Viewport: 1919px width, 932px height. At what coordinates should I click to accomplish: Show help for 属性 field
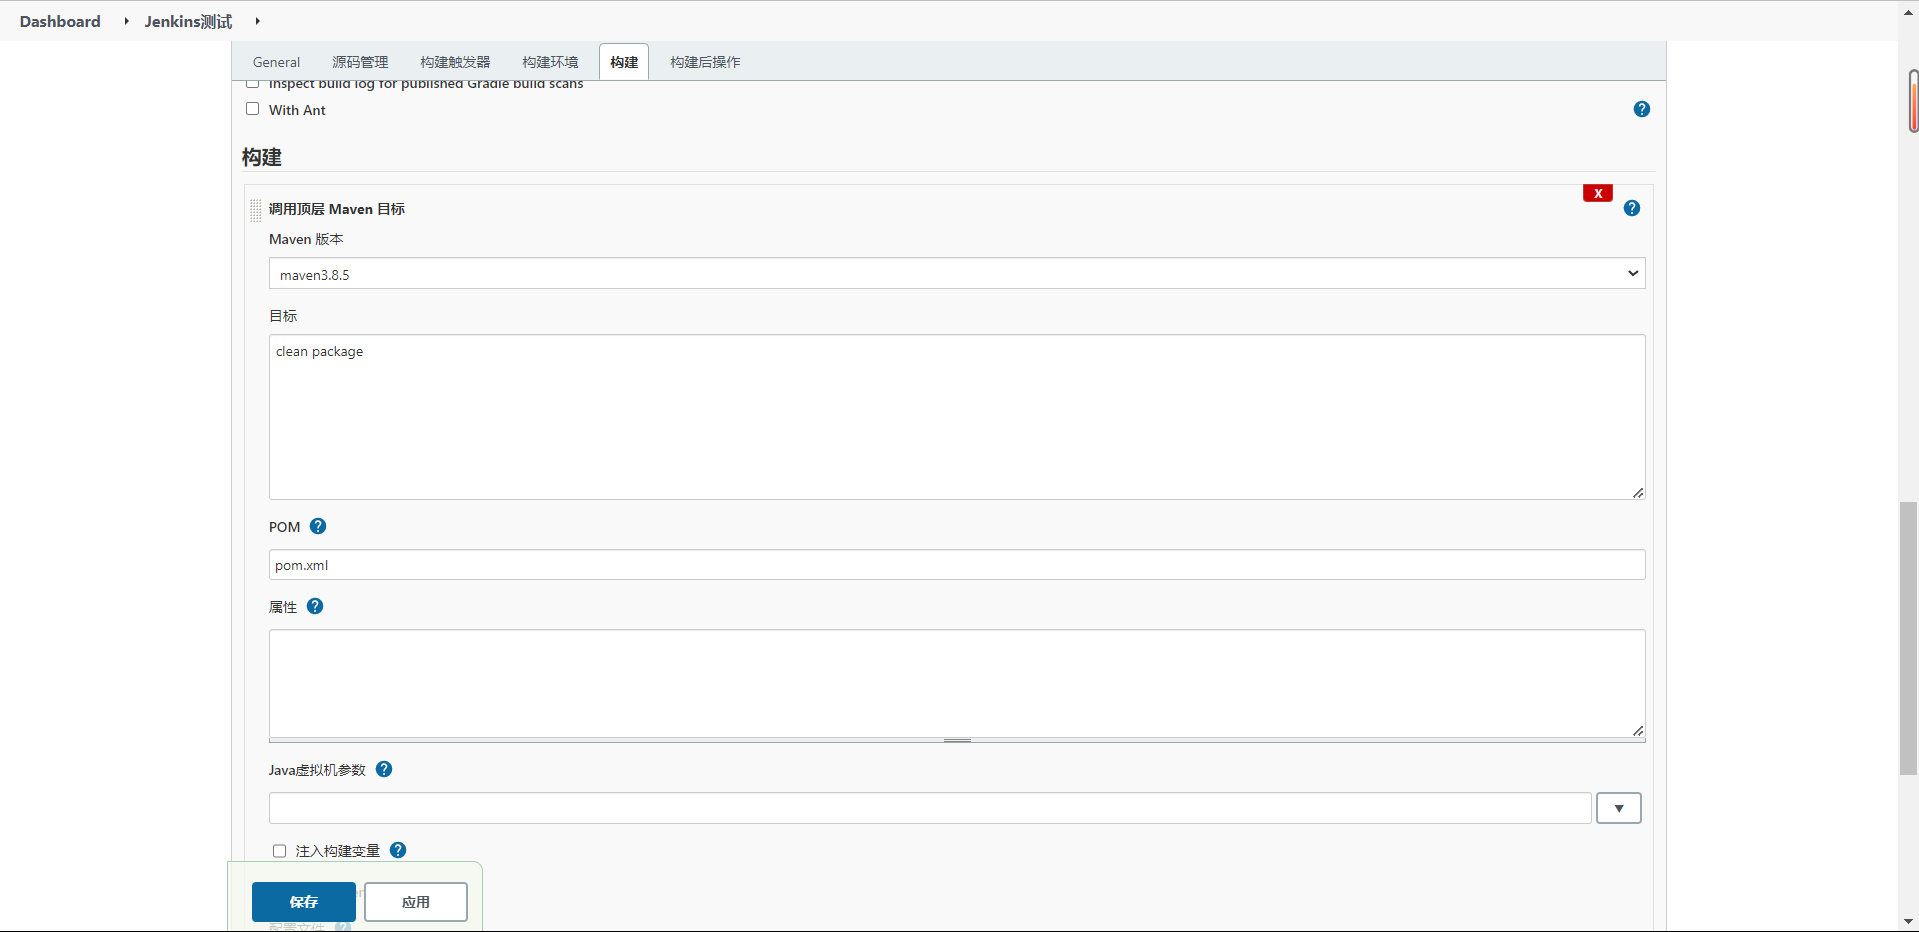coord(315,606)
